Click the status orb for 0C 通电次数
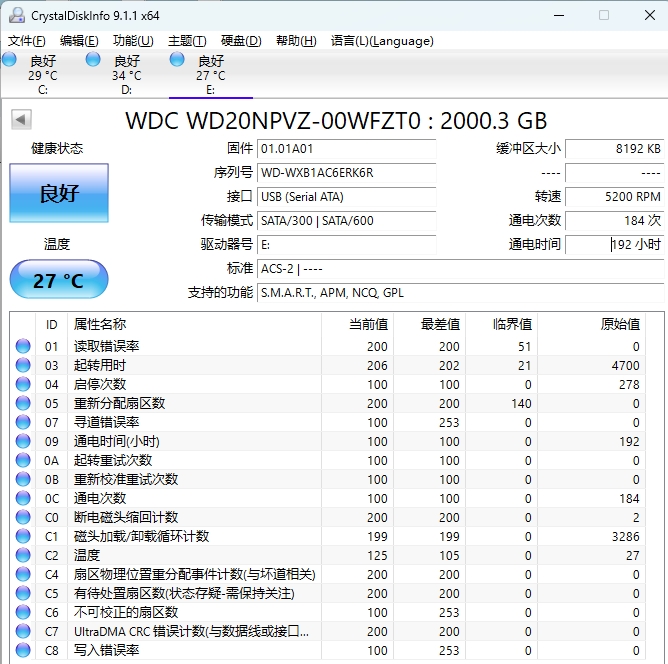Viewport: 668px width, 664px height. pos(23,498)
